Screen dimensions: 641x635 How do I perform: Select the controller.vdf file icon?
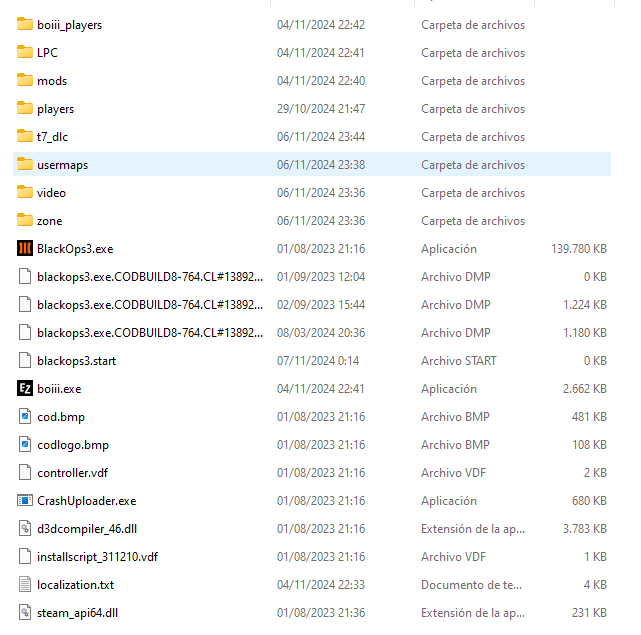(25, 473)
